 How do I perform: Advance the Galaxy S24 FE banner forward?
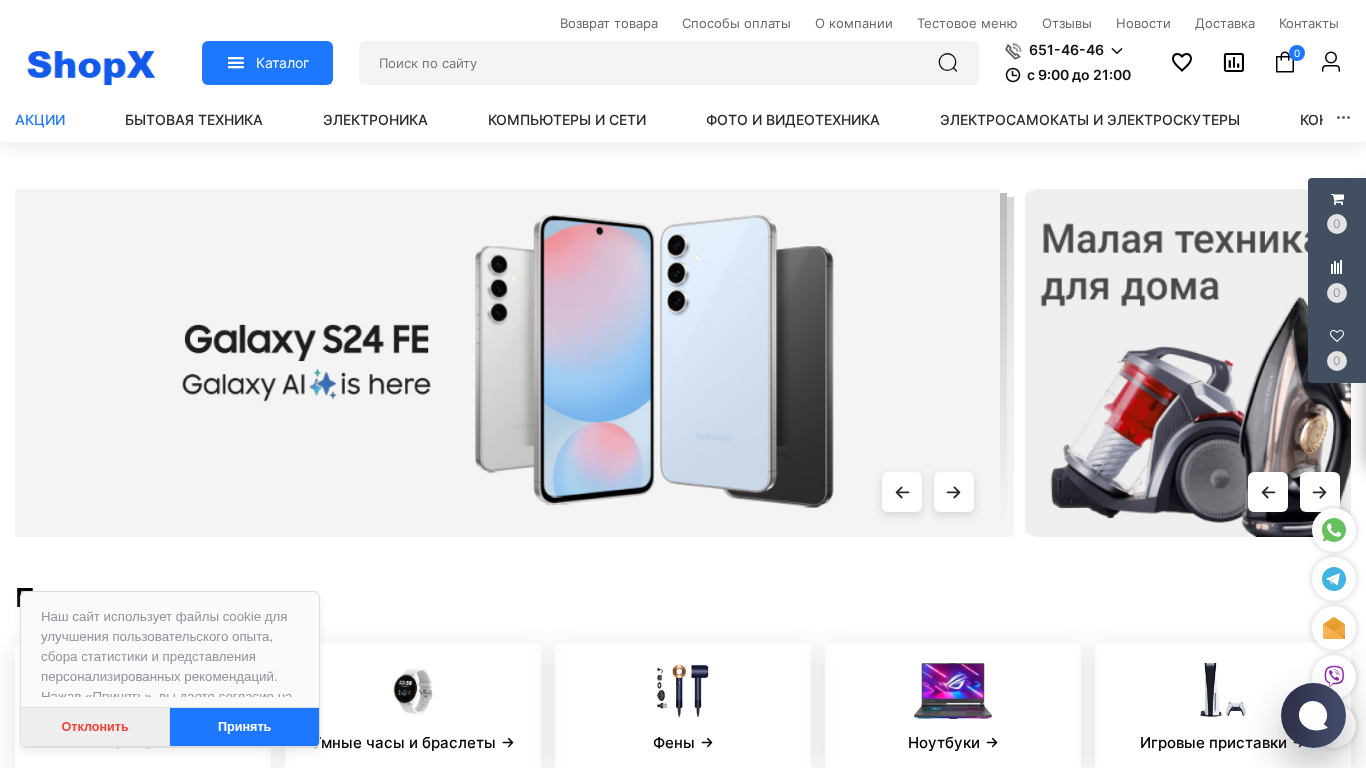(954, 492)
